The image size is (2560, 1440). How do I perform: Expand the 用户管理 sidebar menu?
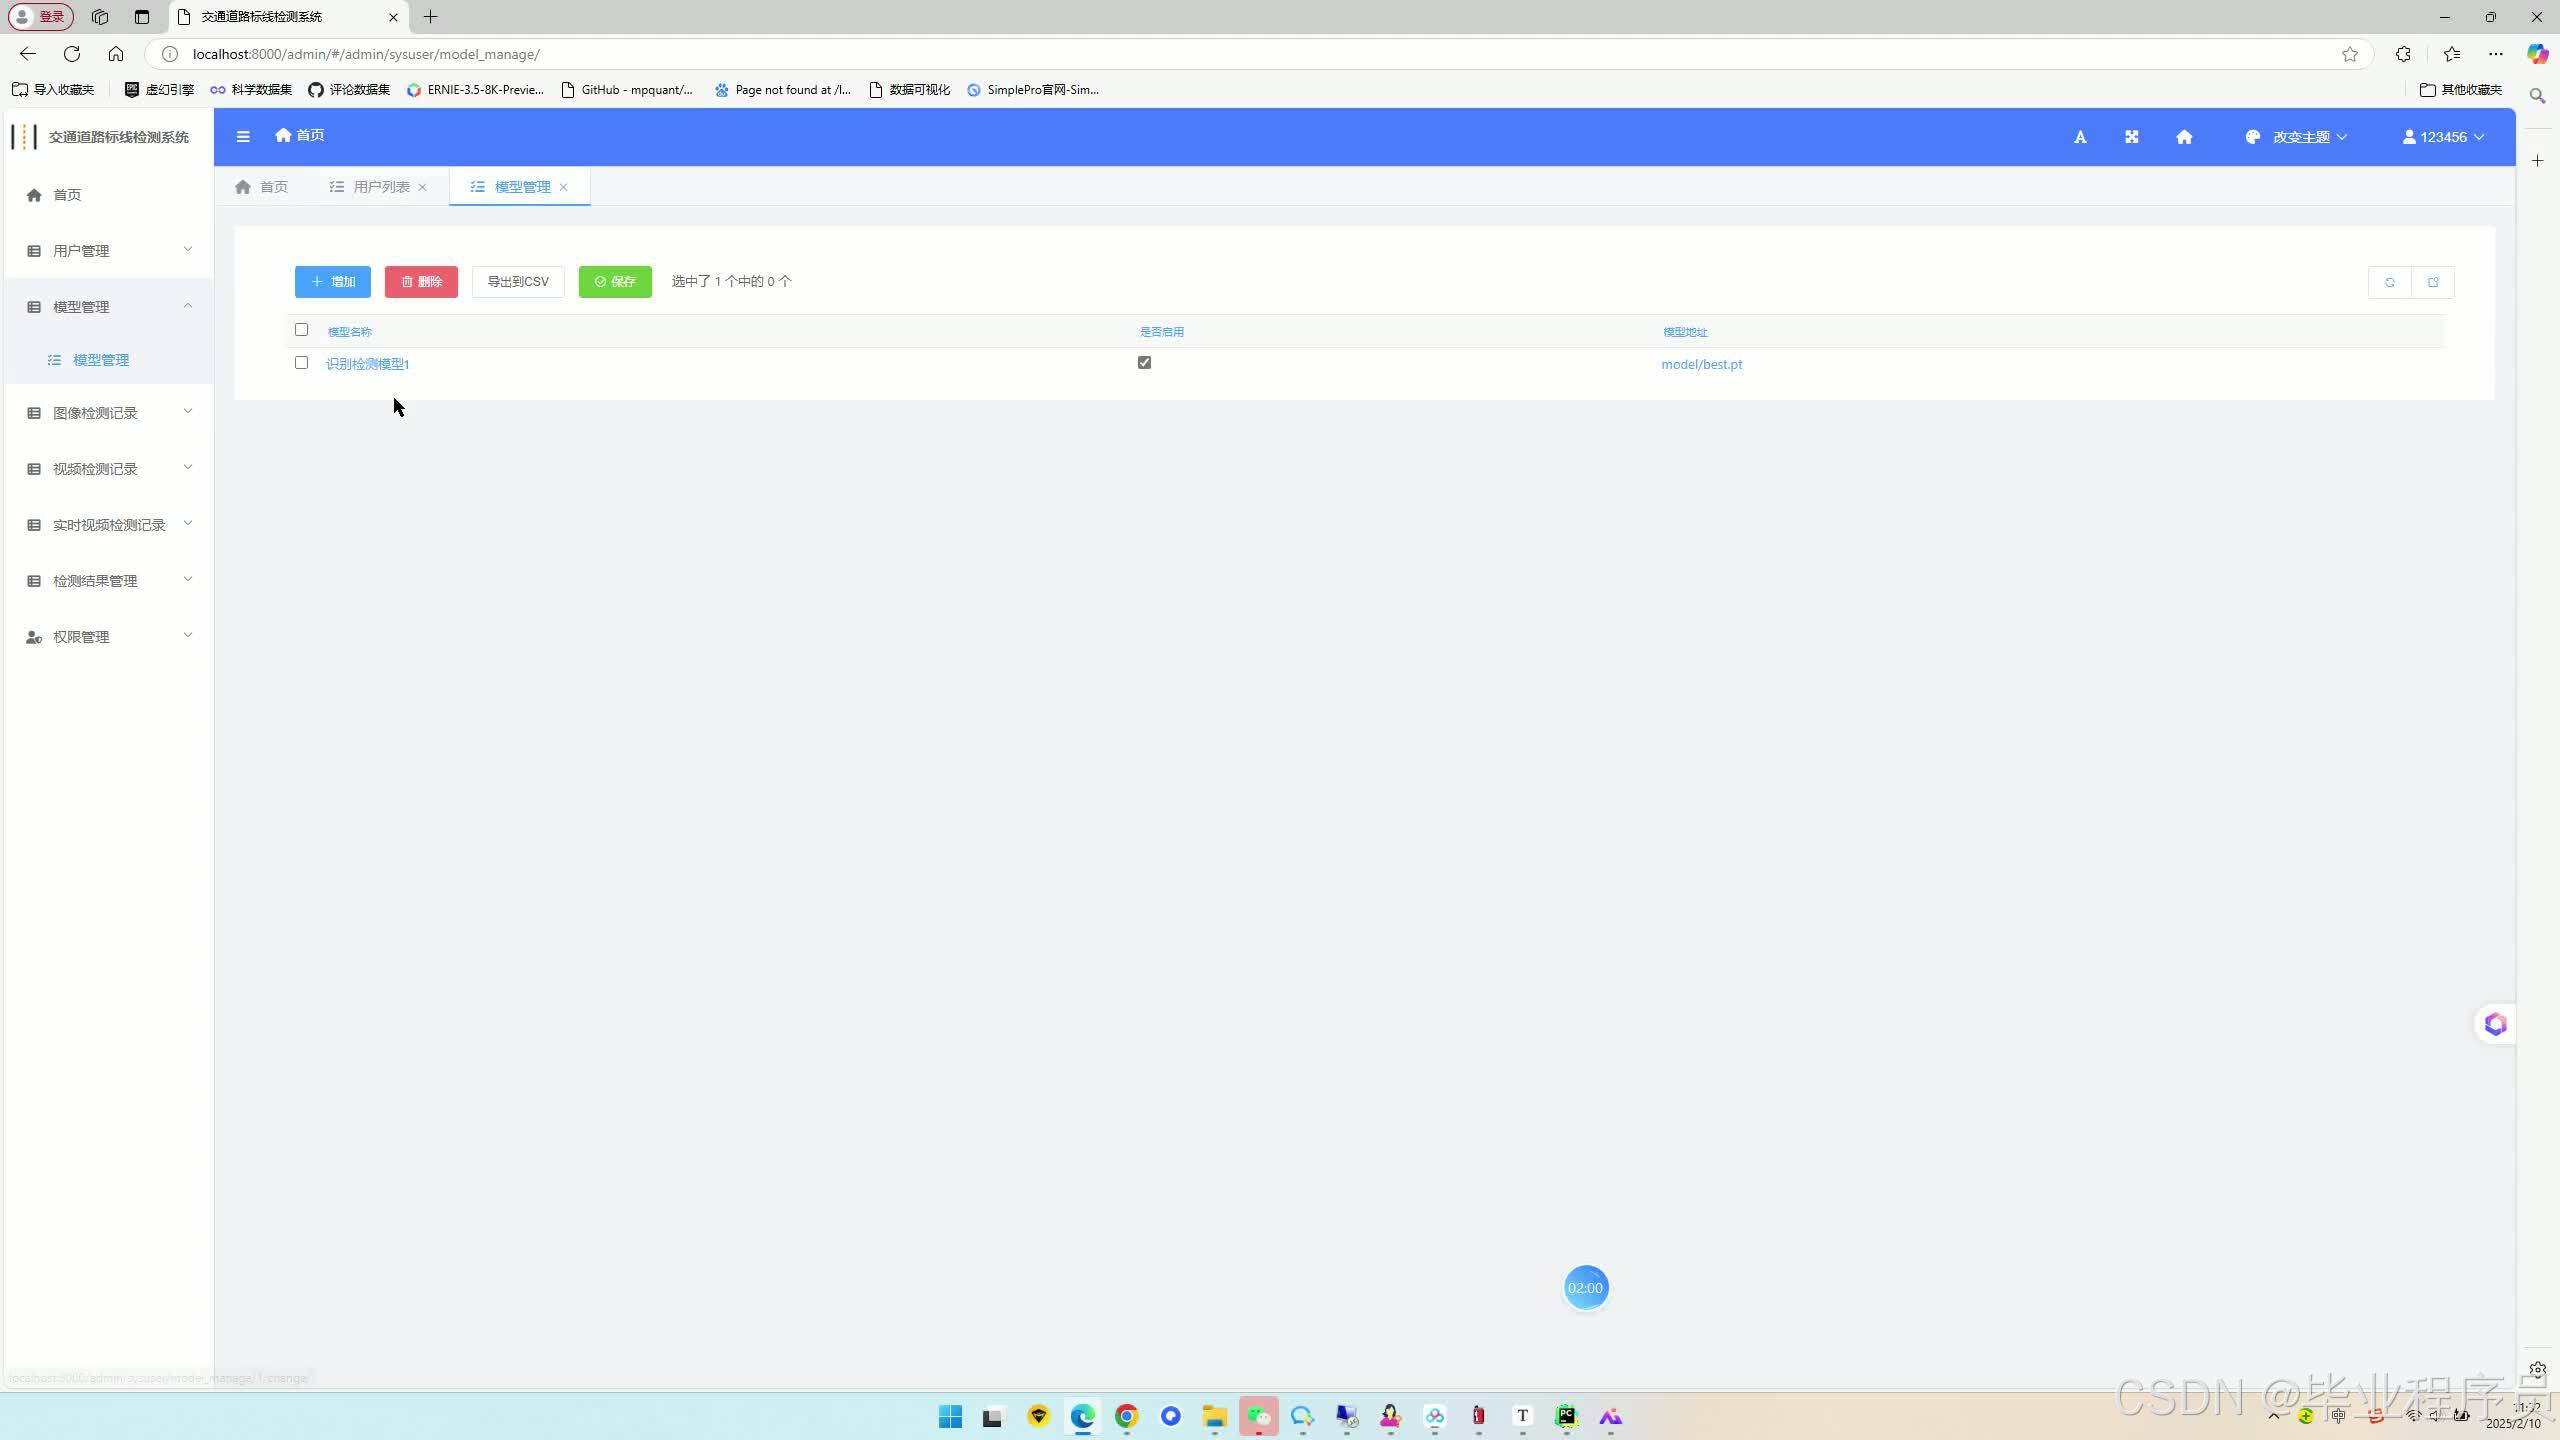click(x=108, y=251)
